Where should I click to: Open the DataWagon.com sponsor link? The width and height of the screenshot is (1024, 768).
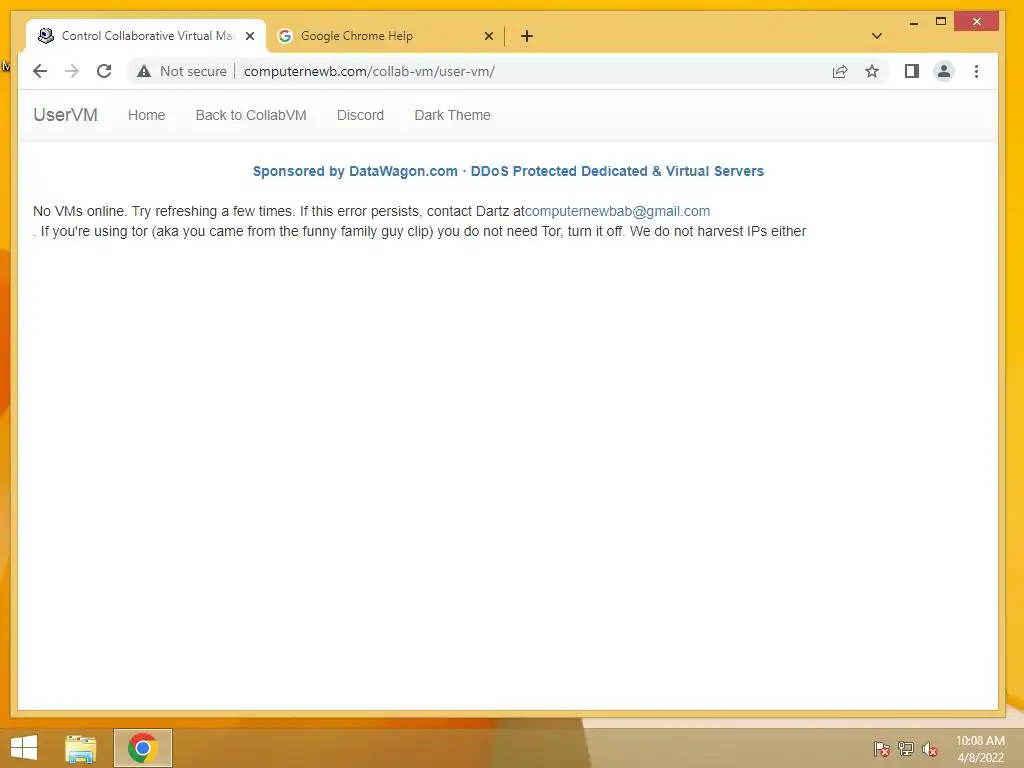[508, 171]
